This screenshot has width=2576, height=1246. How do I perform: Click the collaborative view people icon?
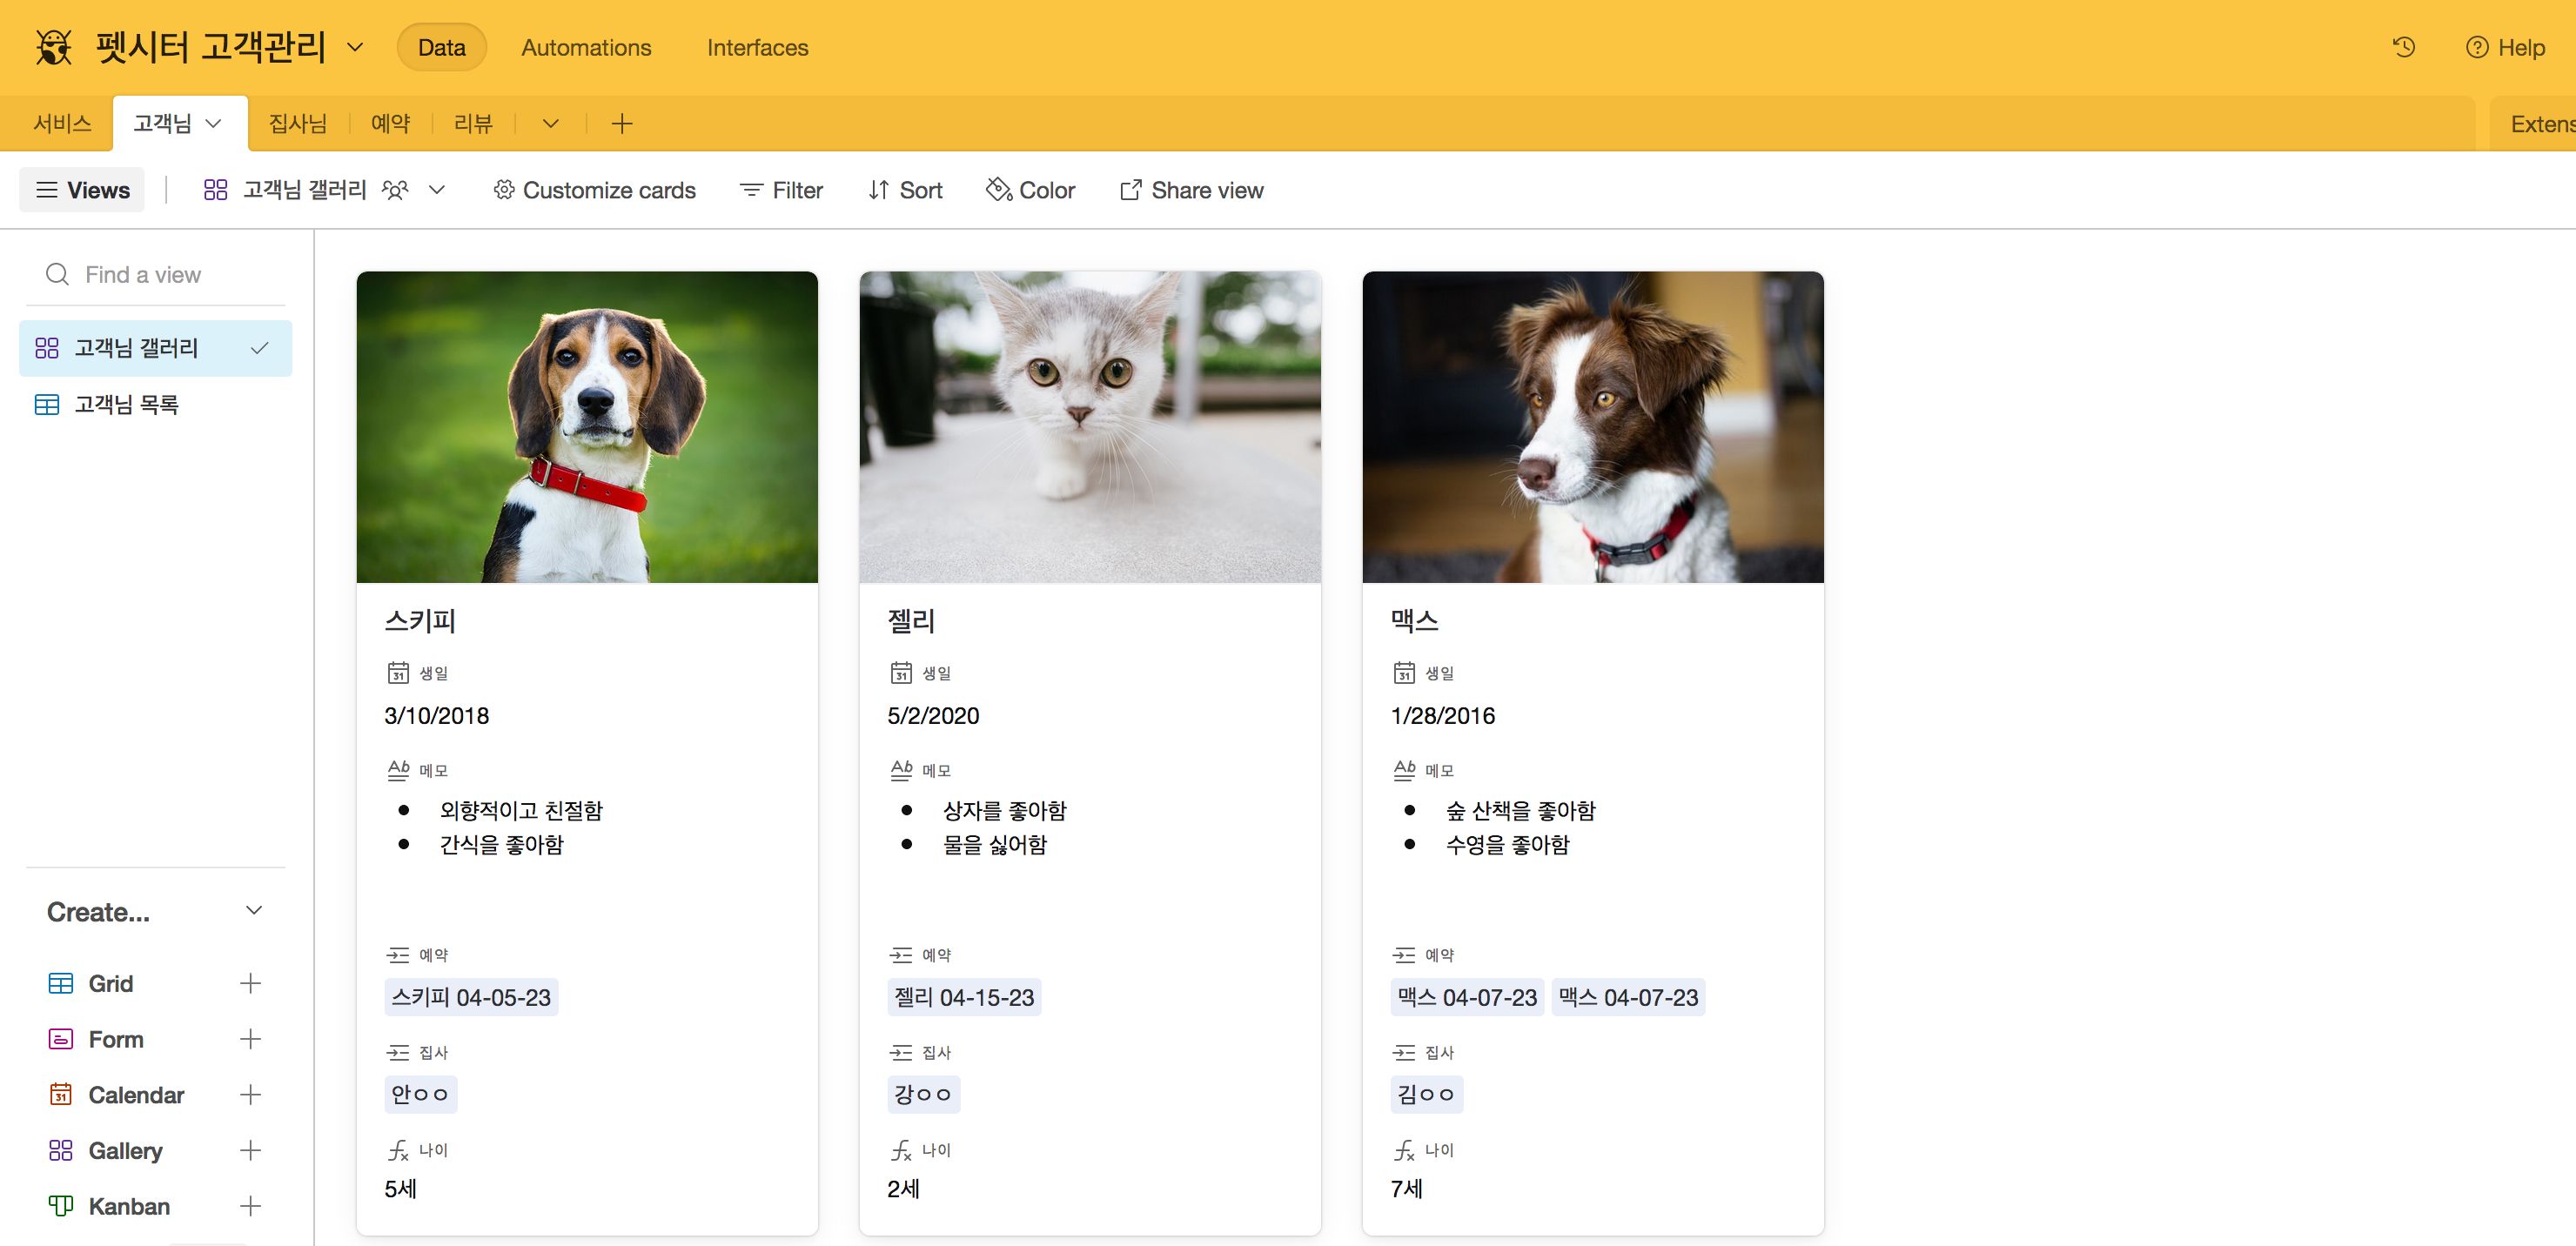(x=395, y=190)
